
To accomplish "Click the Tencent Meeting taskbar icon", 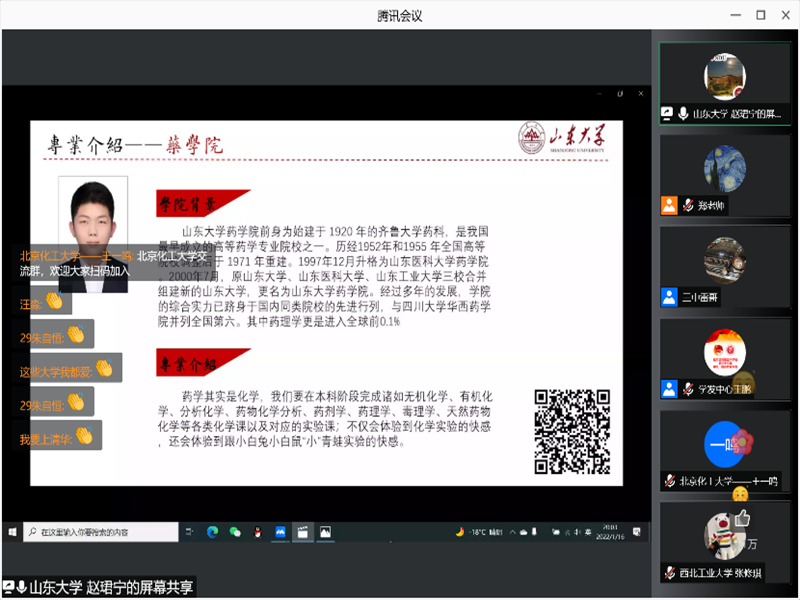I will click(x=280, y=532).
